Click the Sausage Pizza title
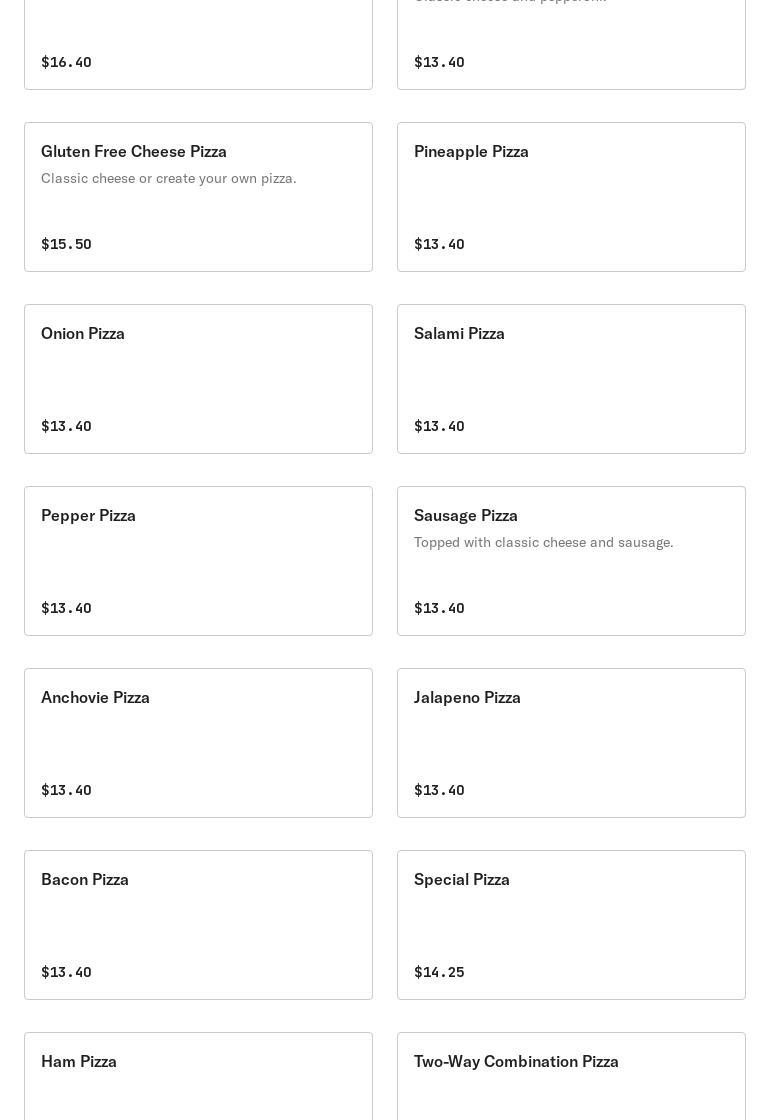This screenshot has height=1120, width=770. (x=466, y=516)
